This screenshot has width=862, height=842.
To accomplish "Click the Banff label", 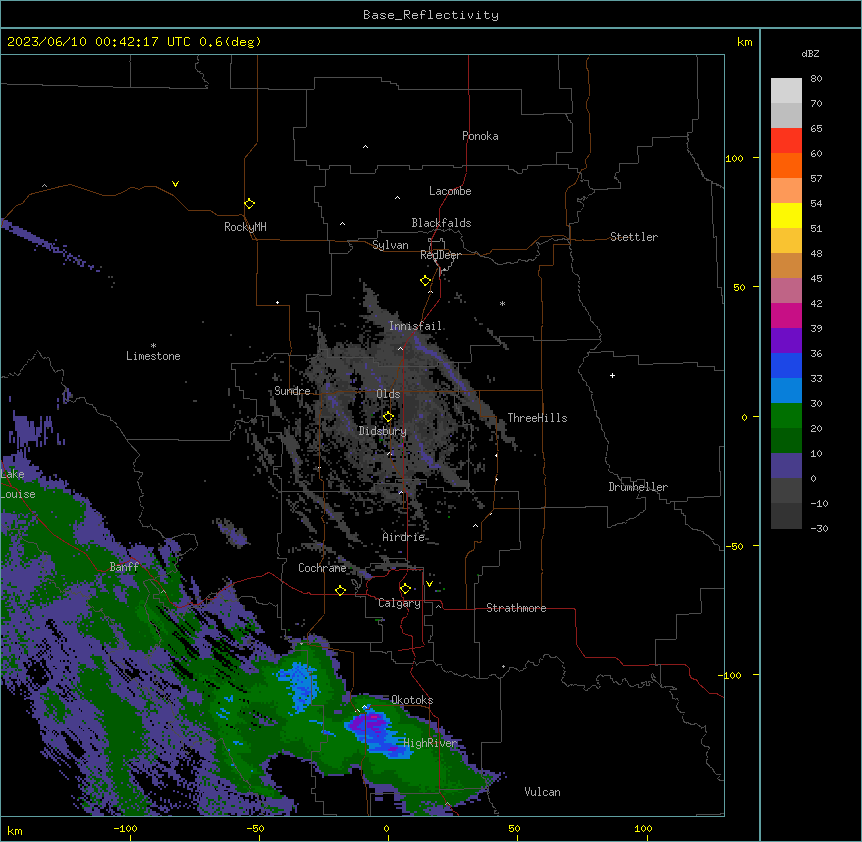I will pos(124,567).
